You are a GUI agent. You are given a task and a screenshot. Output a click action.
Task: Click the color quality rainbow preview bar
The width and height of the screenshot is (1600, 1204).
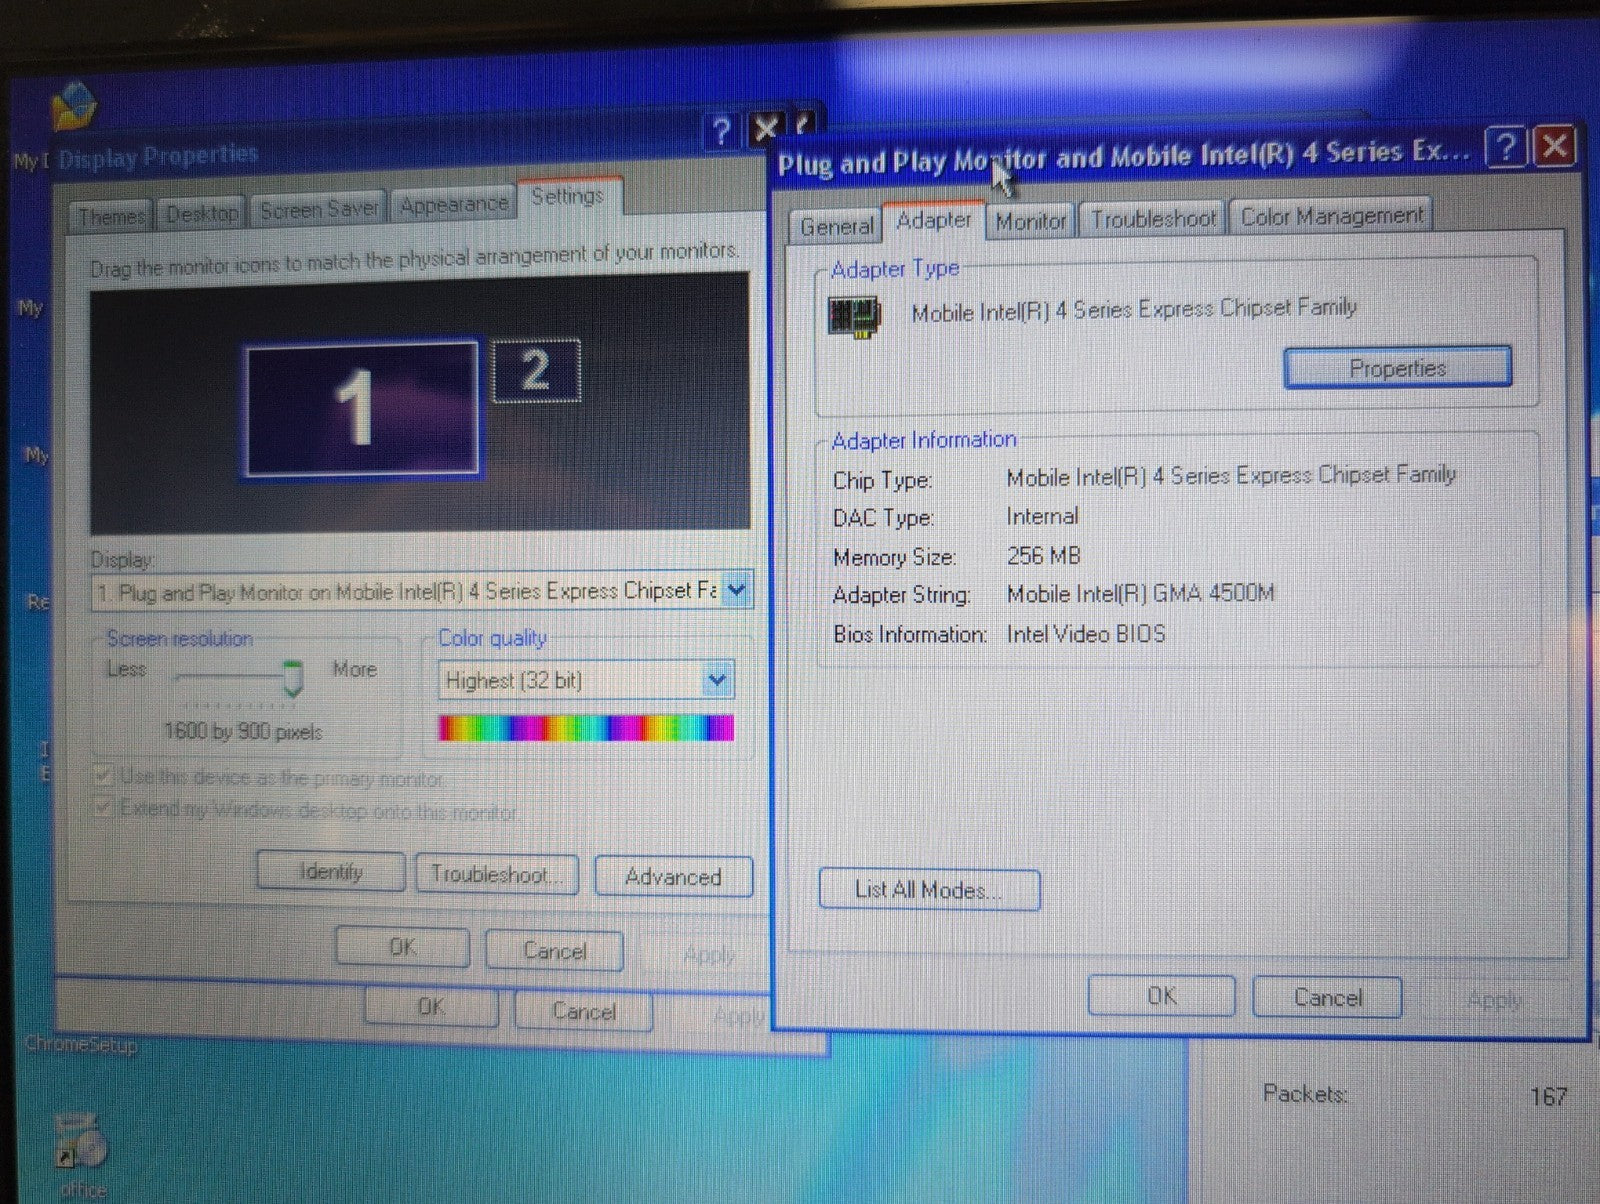pos(586,728)
